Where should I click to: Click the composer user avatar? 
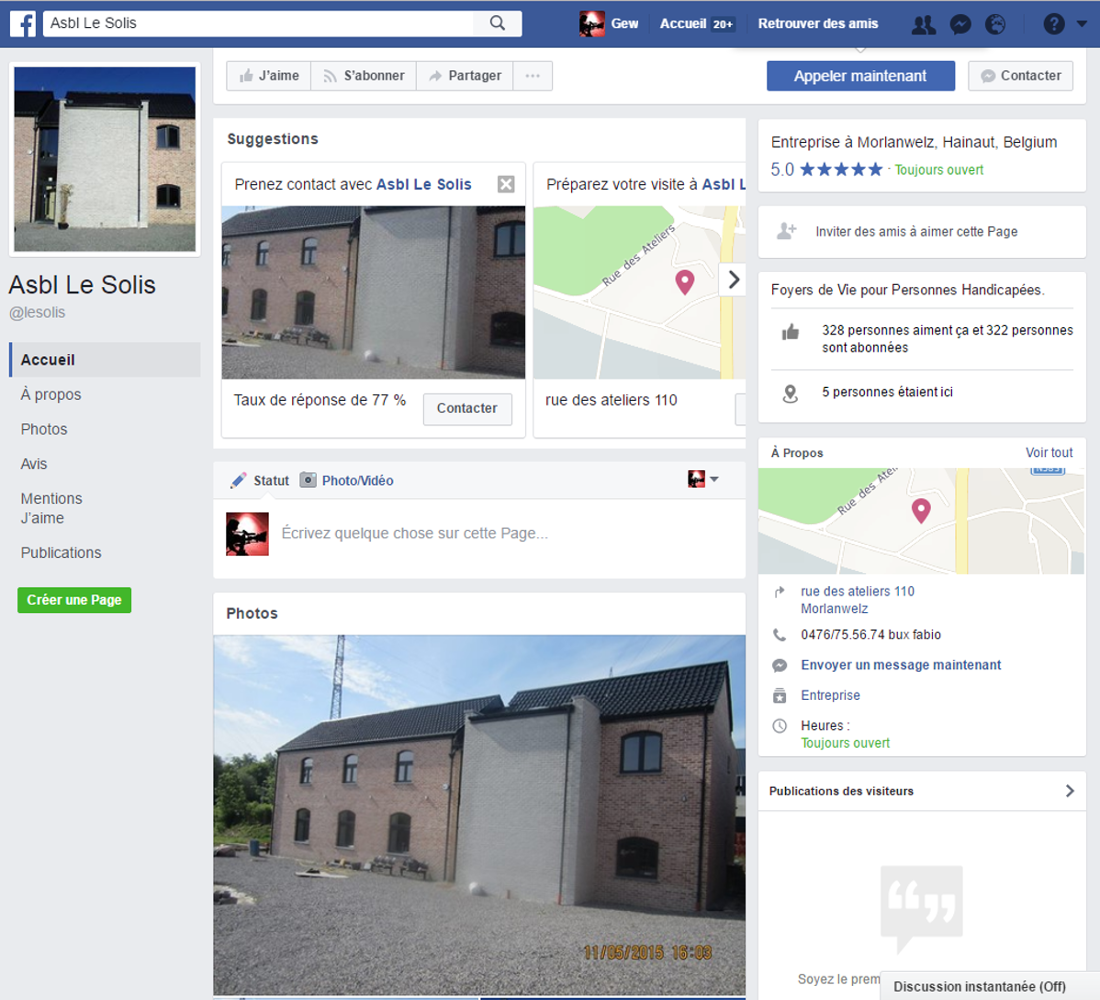point(247,534)
